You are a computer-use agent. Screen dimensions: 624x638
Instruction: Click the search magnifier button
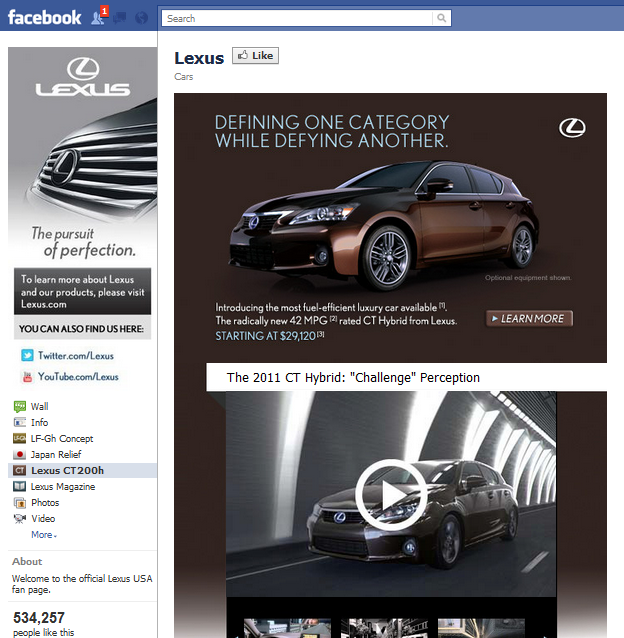[441, 18]
